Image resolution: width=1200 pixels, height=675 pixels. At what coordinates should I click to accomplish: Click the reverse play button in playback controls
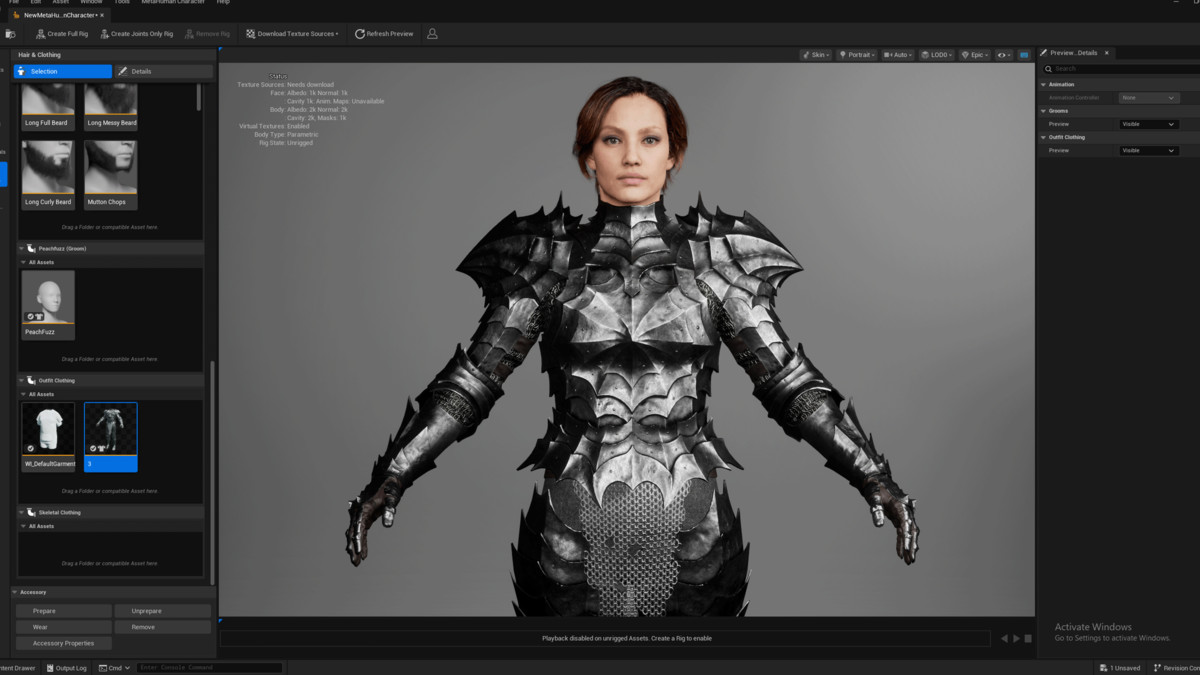(1005, 638)
